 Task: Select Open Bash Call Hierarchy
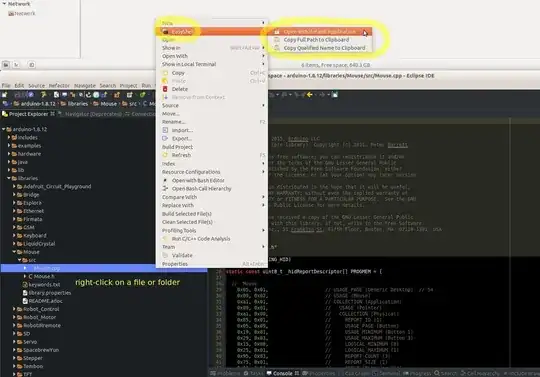[212, 189]
